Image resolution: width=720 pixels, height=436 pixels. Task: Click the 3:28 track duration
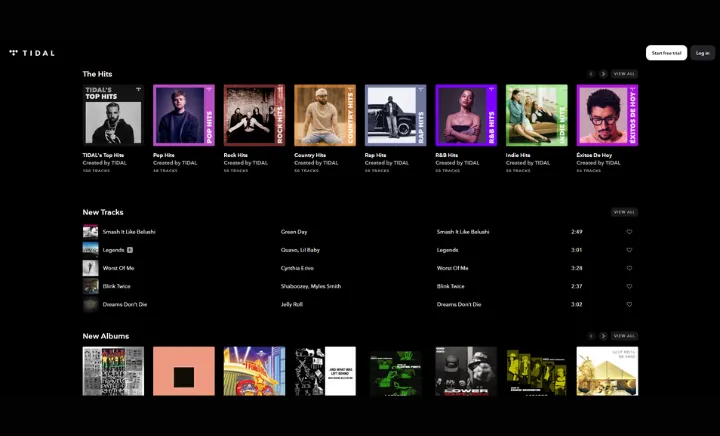coord(577,268)
